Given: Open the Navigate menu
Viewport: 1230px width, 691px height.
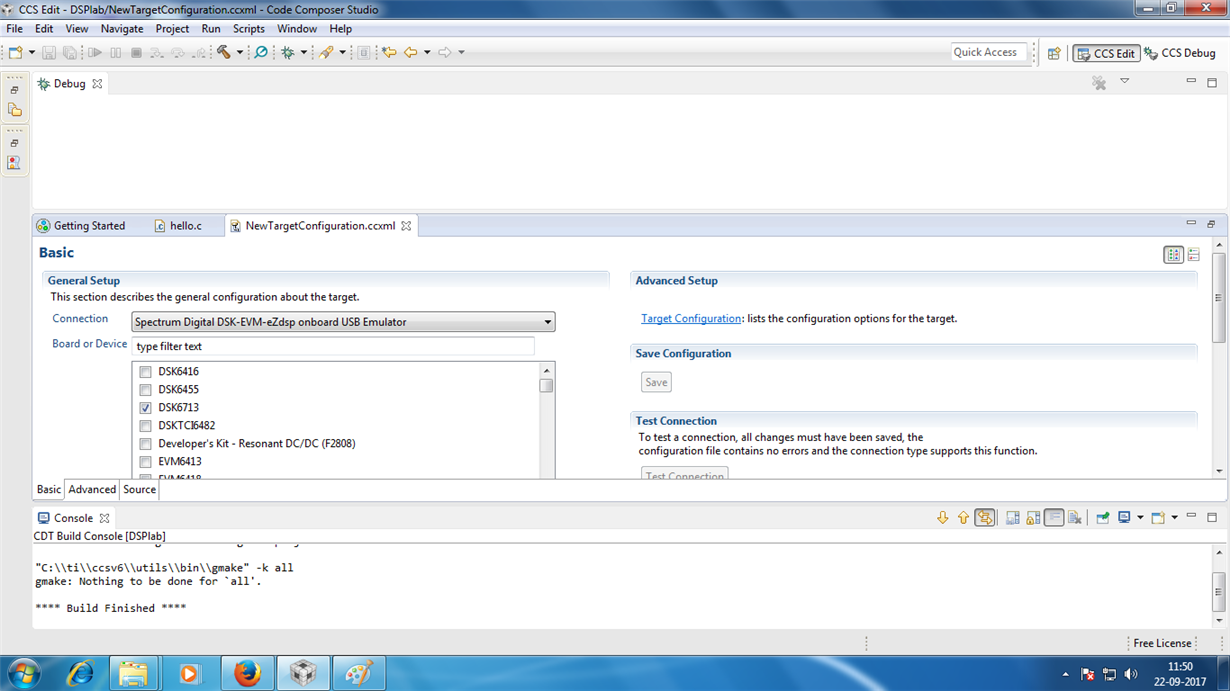Looking at the screenshot, I should point(122,29).
